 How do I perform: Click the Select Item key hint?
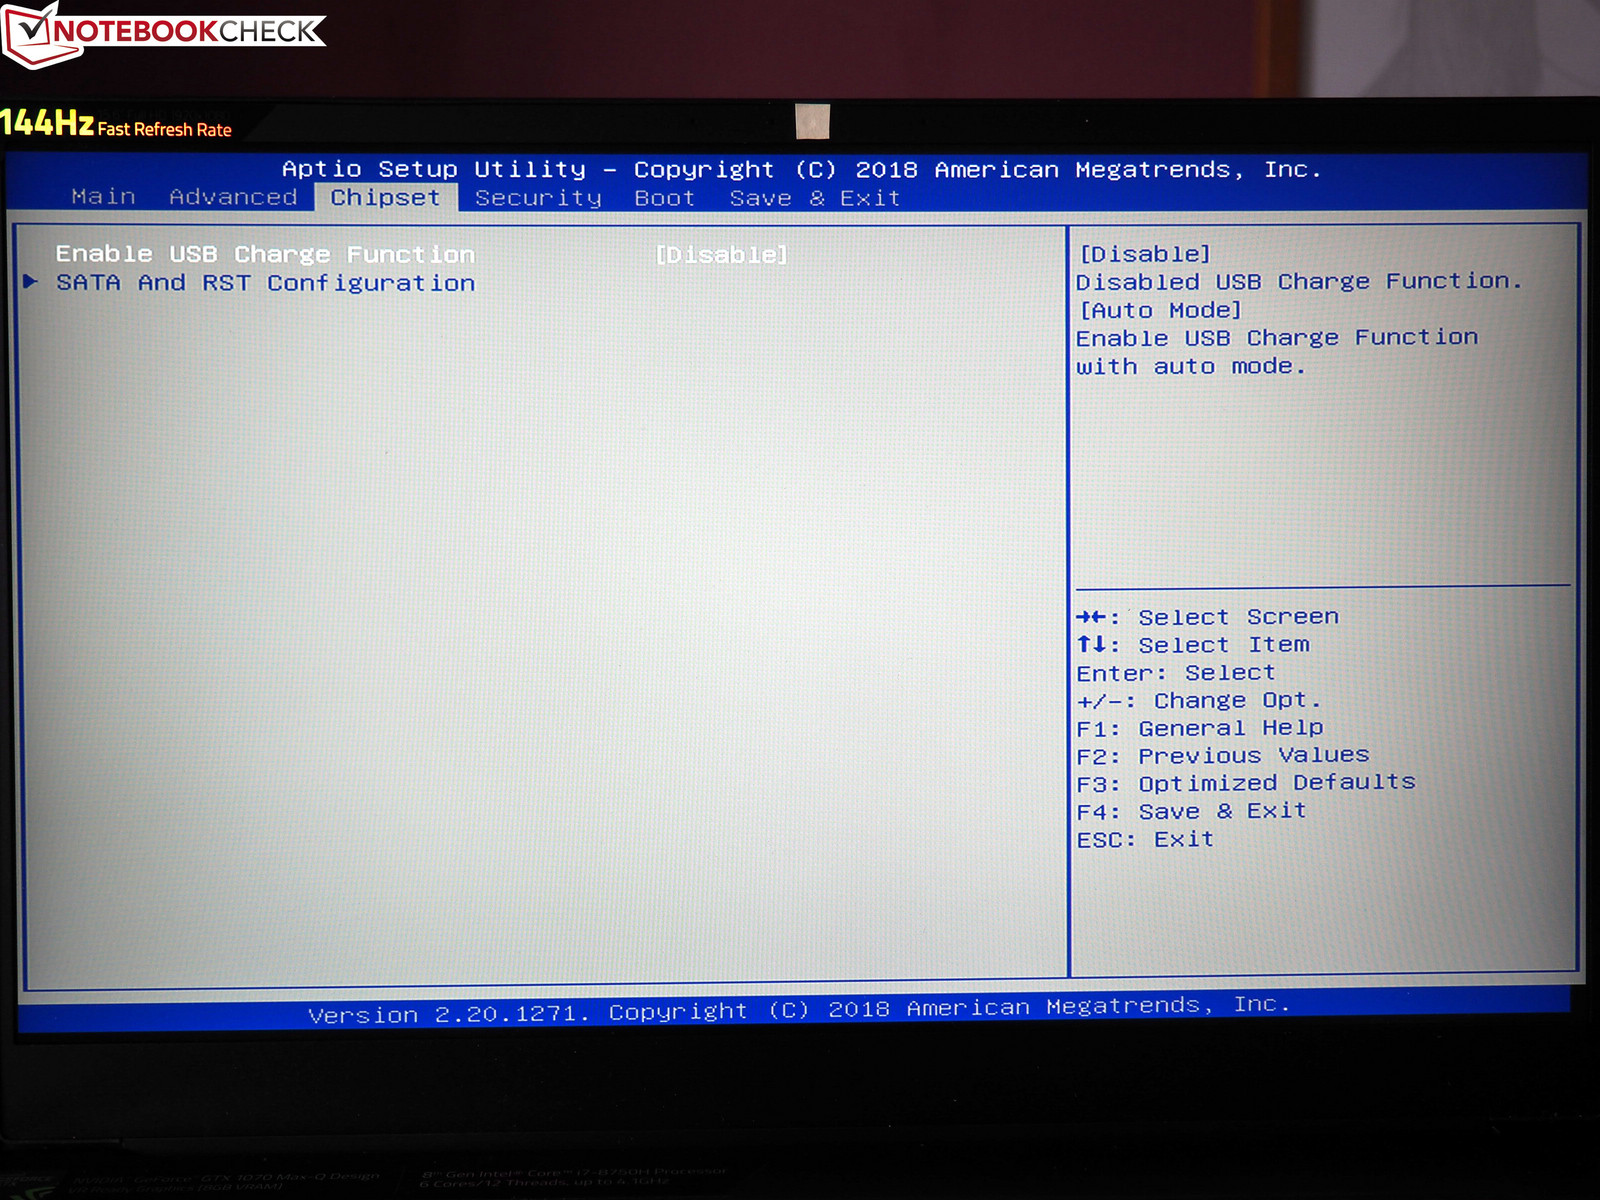point(1193,645)
